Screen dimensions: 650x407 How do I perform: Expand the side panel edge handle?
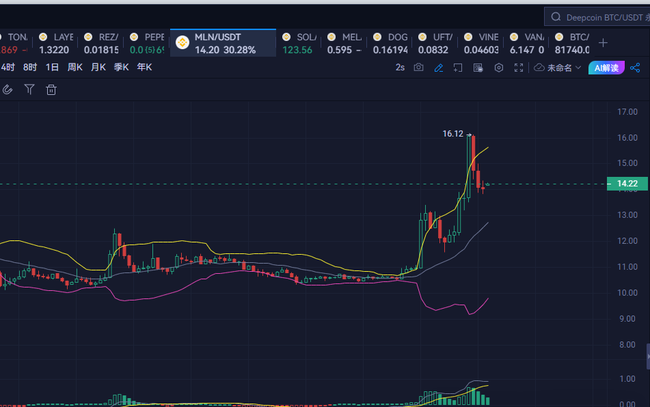pos(648,356)
